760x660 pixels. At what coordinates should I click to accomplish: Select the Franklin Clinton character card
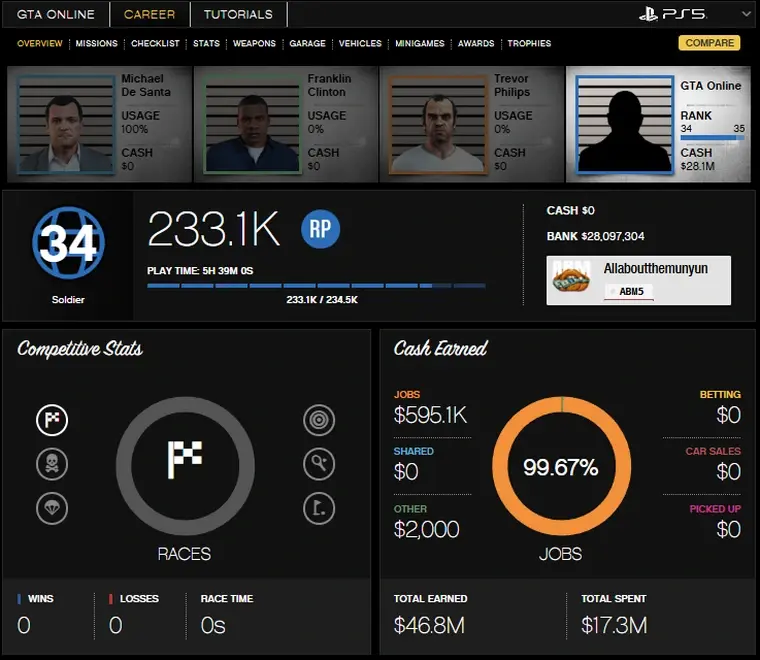click(286, 125)
